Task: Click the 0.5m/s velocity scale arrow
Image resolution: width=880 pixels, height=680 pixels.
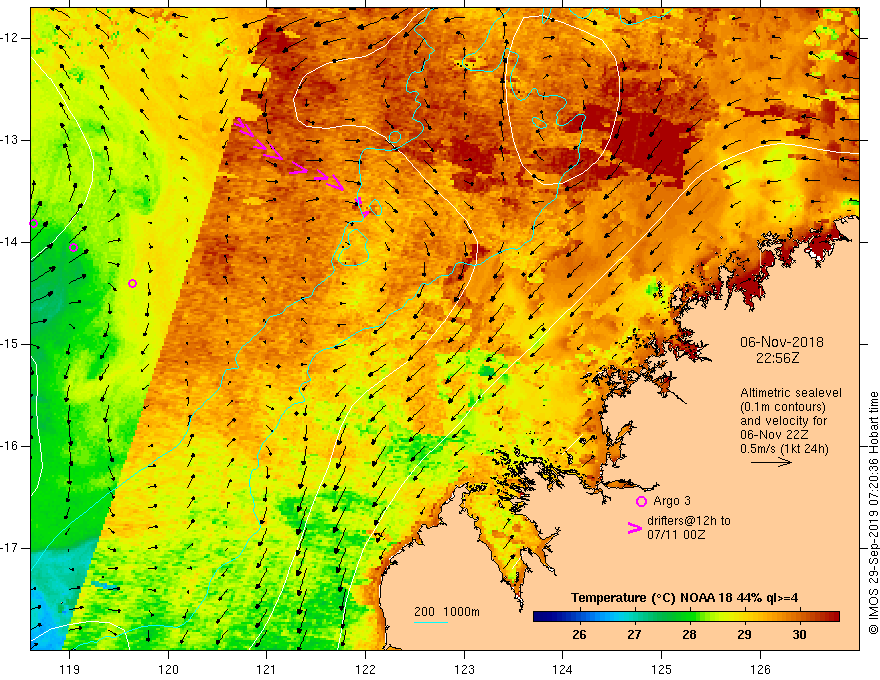Action: click(771, 462)
